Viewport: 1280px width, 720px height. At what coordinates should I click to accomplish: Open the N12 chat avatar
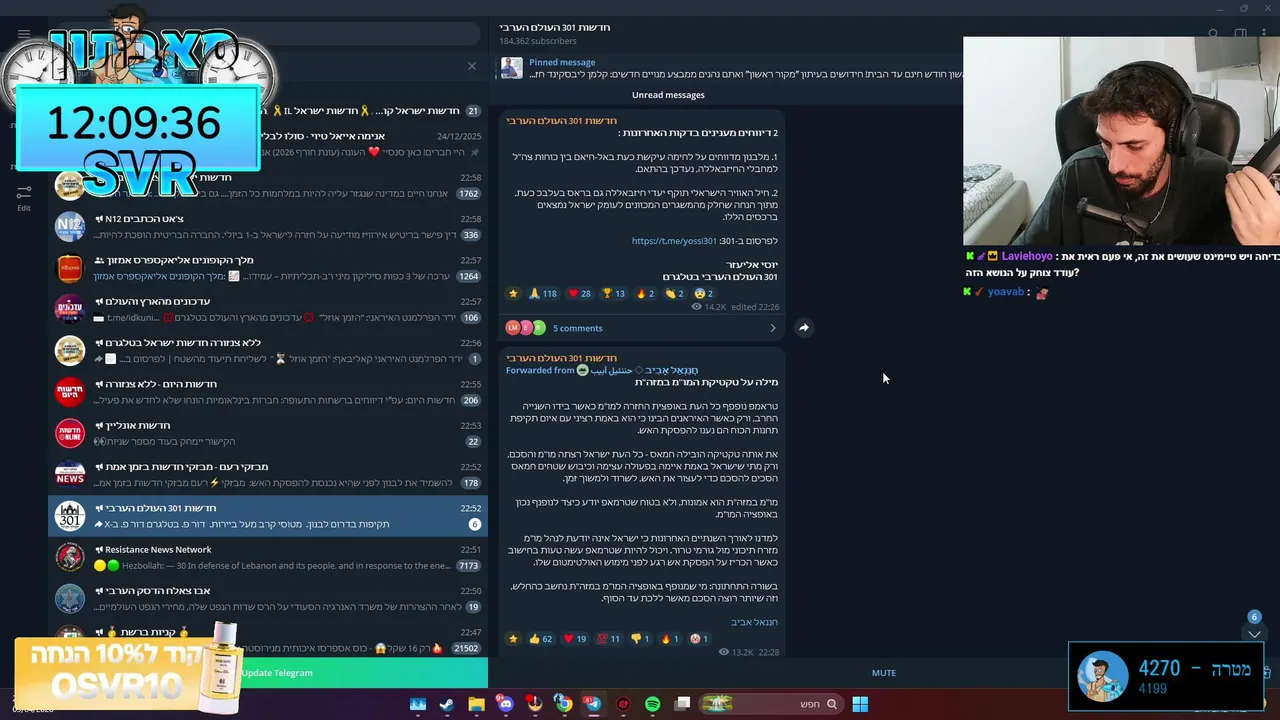(x=70, y=227)
